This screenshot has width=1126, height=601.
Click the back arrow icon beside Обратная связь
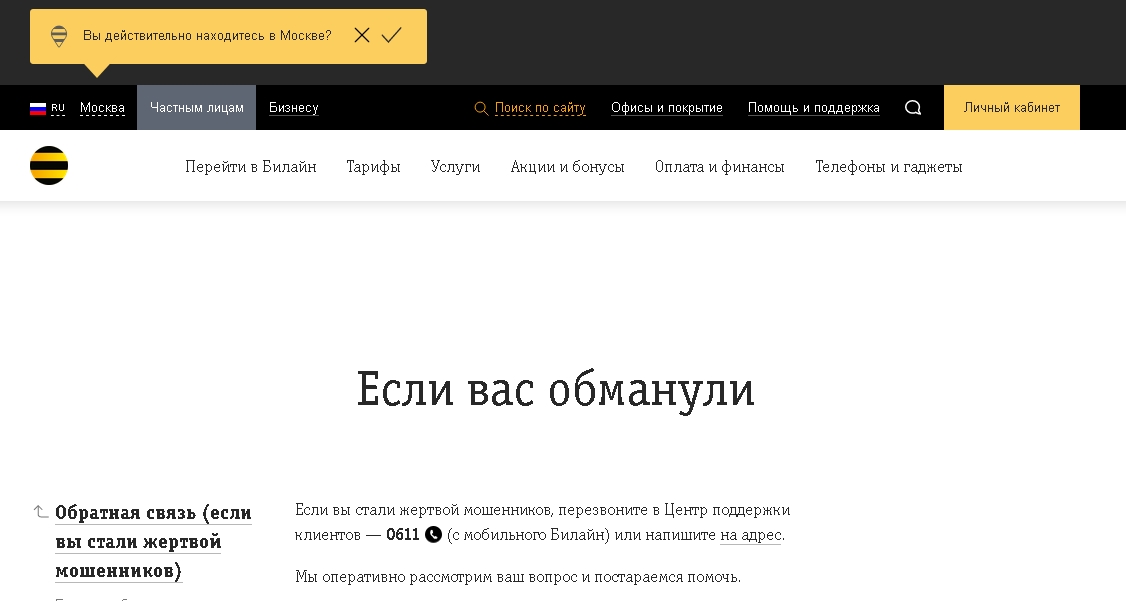tap(41, 512)
